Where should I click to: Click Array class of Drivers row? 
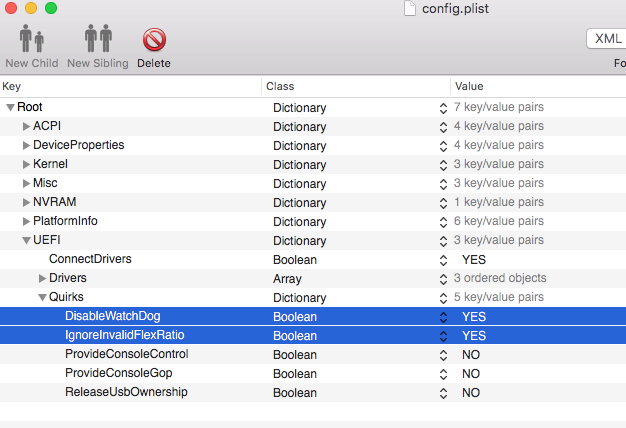(287, 279)
